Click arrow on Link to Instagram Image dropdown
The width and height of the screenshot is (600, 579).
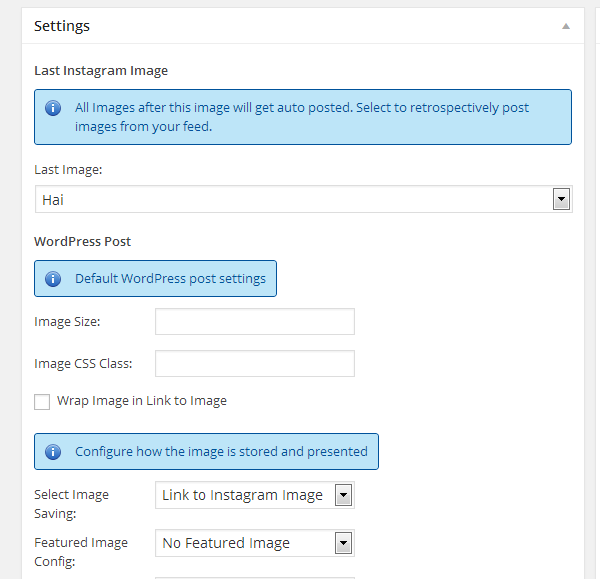point(343,495)
